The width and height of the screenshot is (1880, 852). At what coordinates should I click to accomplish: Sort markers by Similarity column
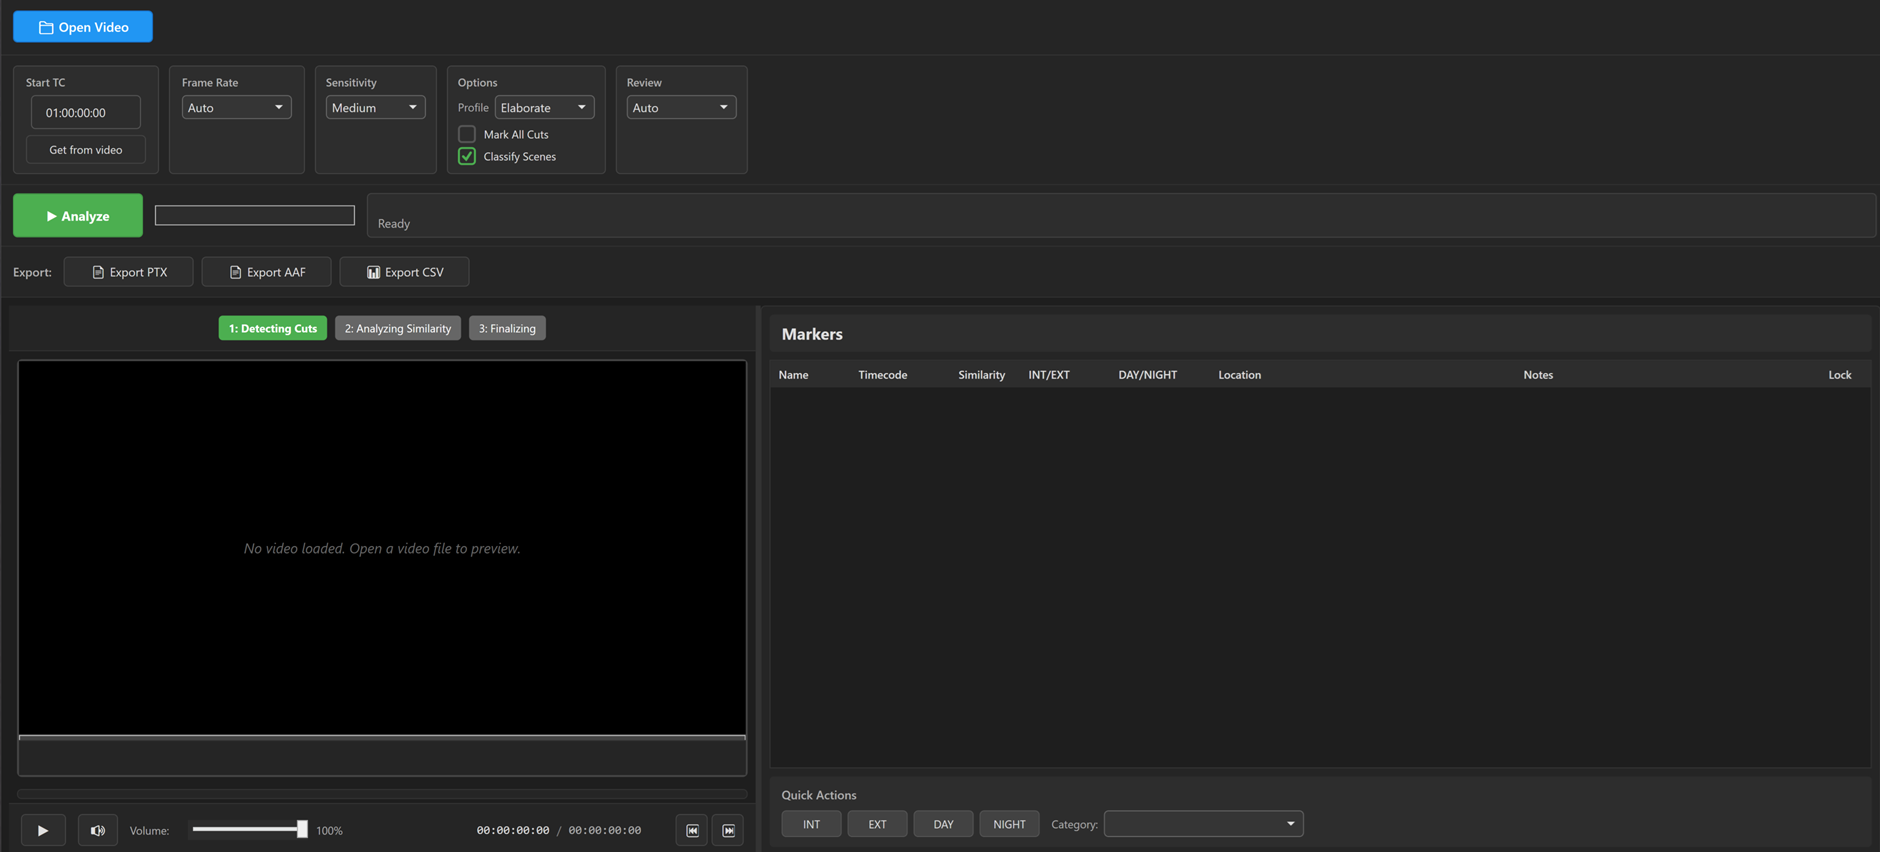(x=981, y=375)
